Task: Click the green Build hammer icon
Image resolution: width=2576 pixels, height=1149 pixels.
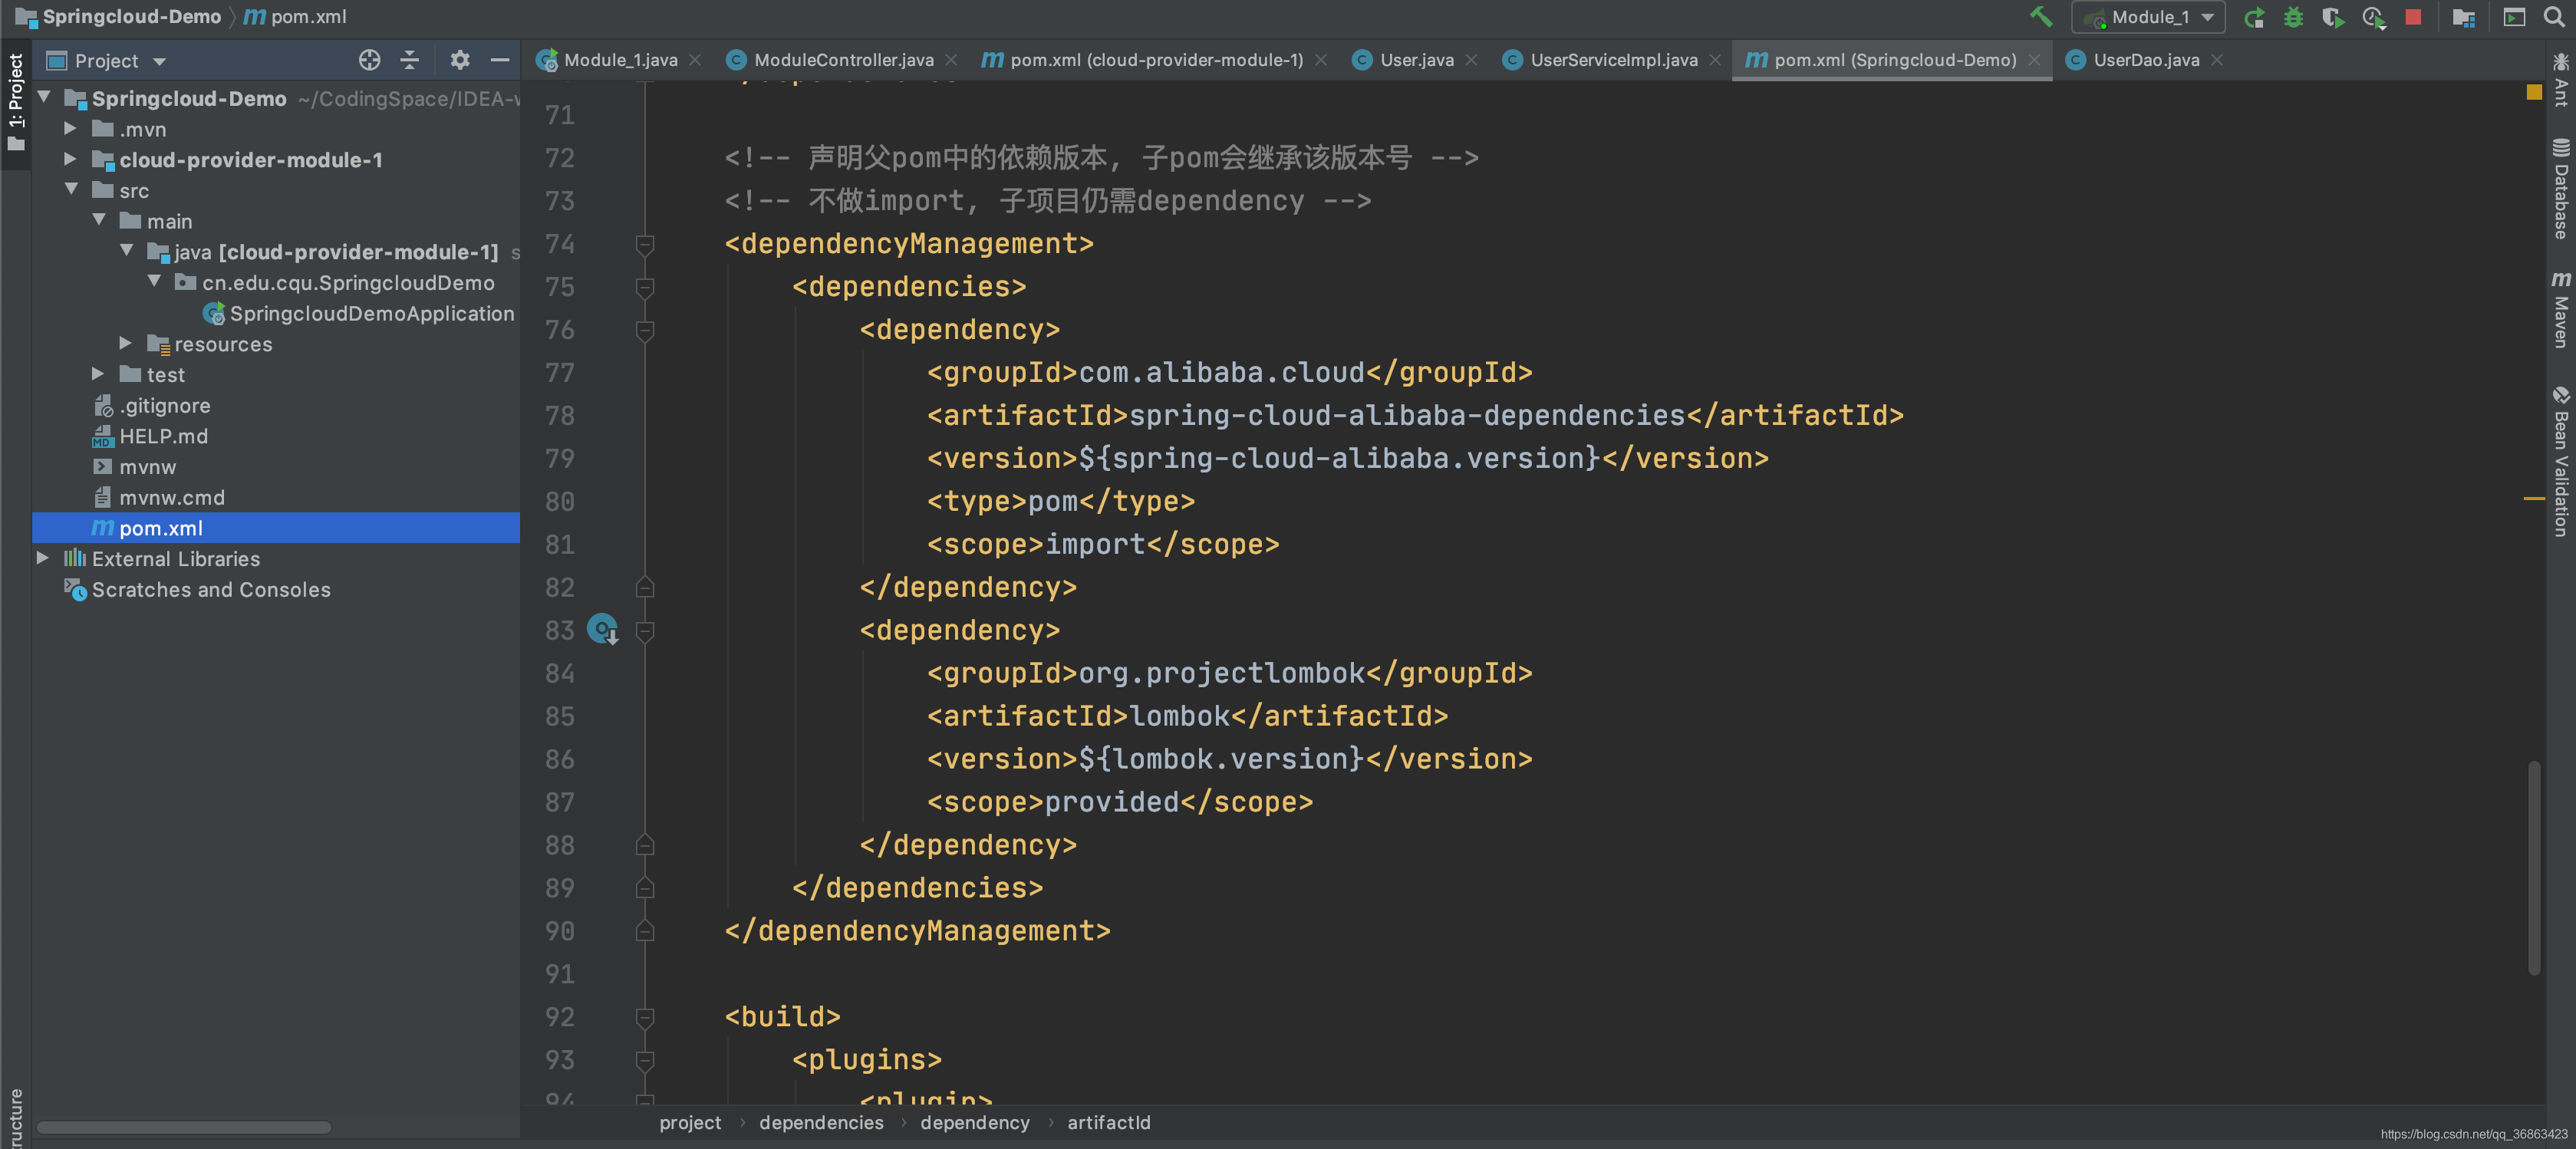Action: [2040, 17]
